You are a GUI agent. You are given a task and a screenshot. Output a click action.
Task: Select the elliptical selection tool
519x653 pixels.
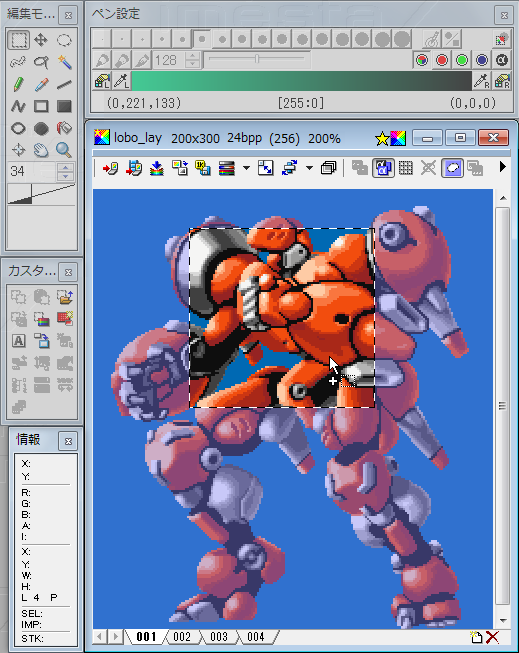(x=64, y=40)
